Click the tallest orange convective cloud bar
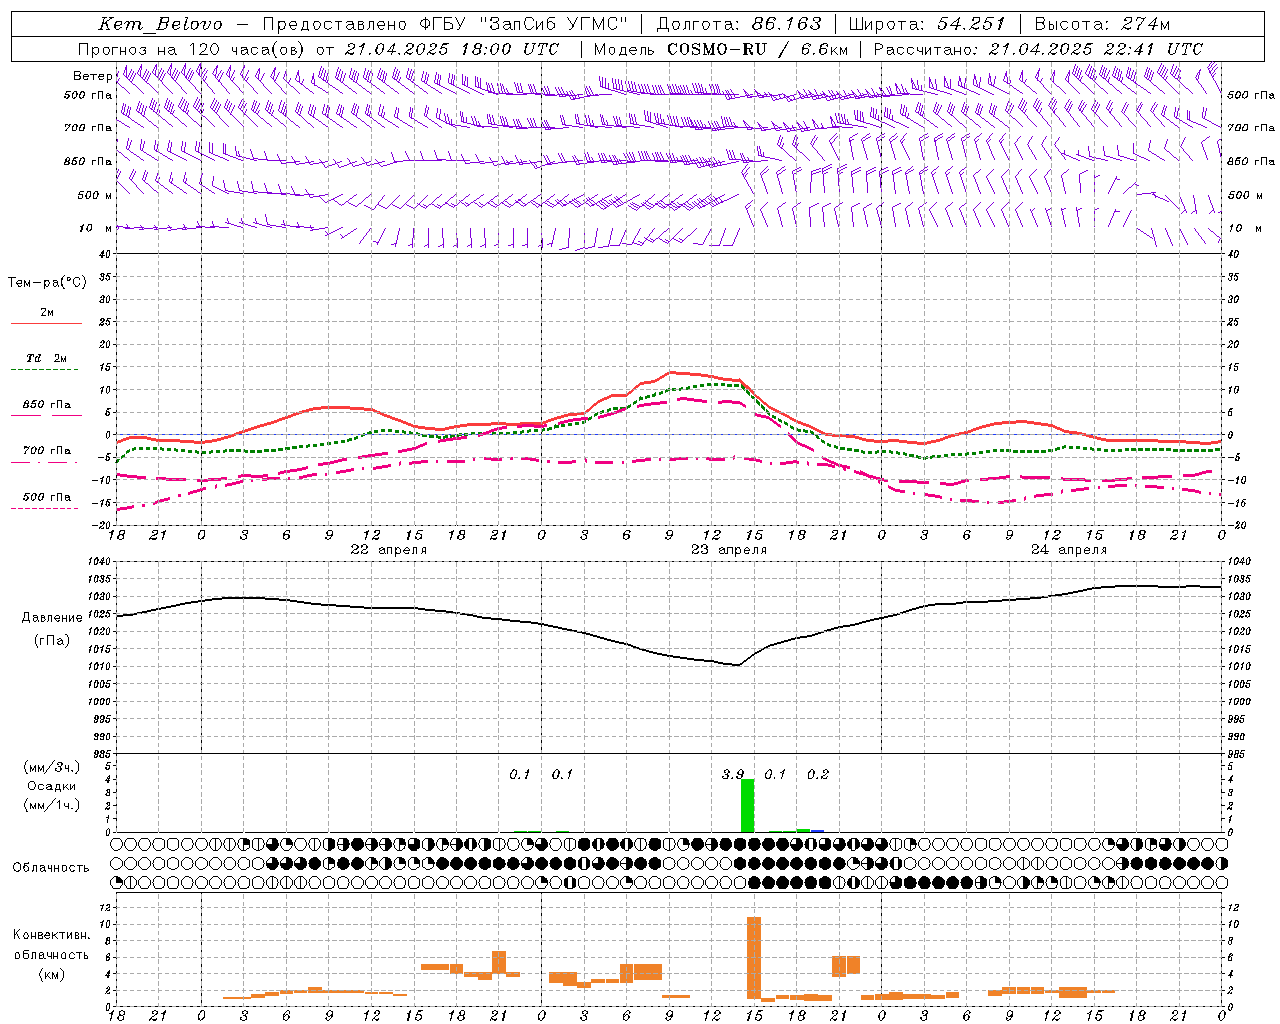The image size is (1280, 1024). point(754,957)
